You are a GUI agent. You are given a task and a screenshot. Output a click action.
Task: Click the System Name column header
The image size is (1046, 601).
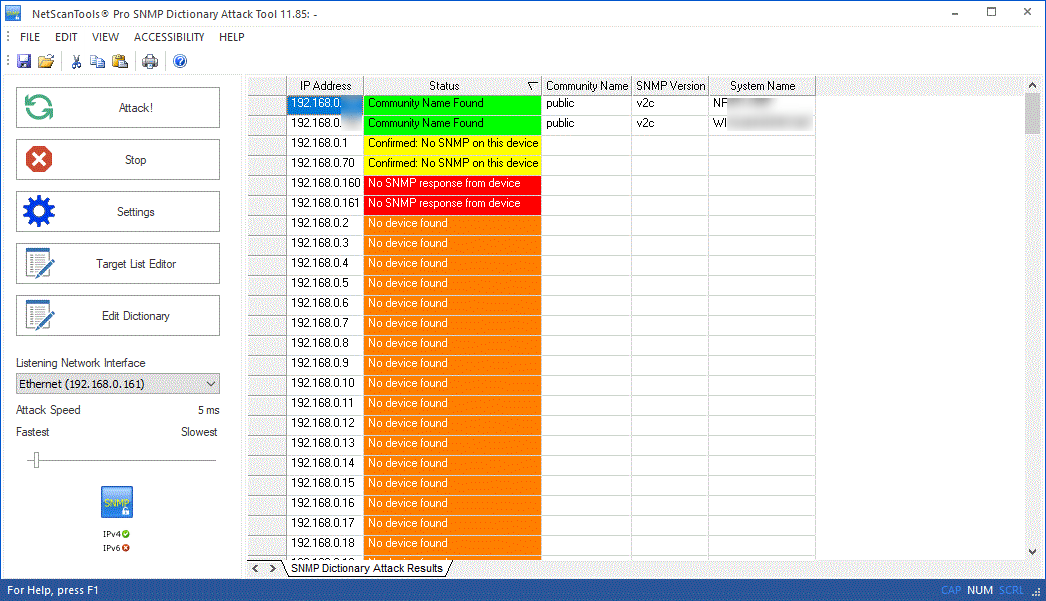click(762, 86)
